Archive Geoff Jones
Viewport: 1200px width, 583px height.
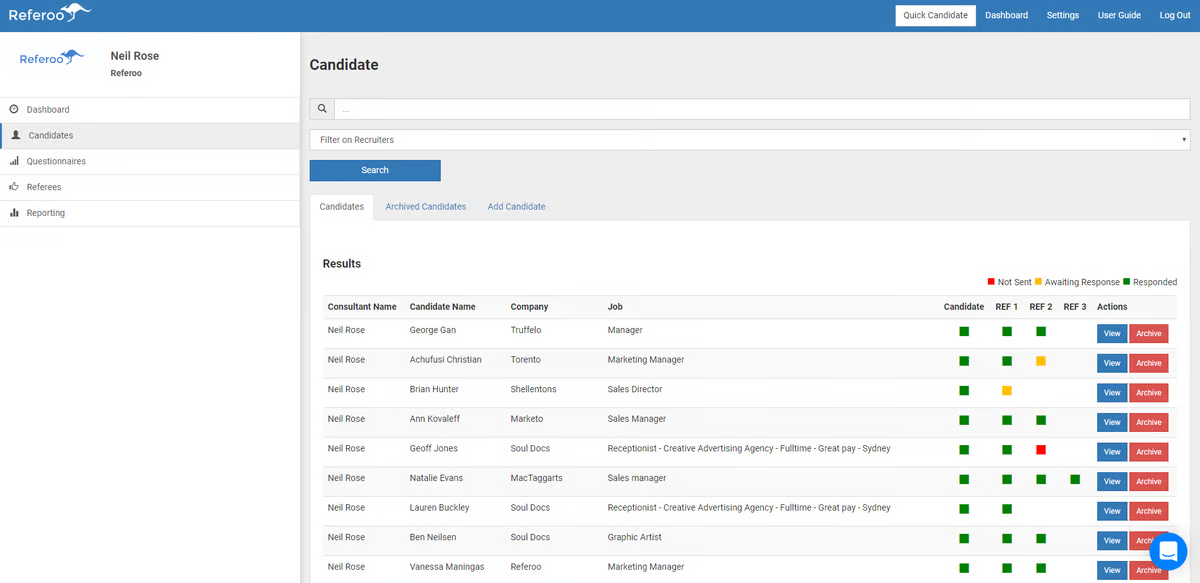tap(1149, 452)
